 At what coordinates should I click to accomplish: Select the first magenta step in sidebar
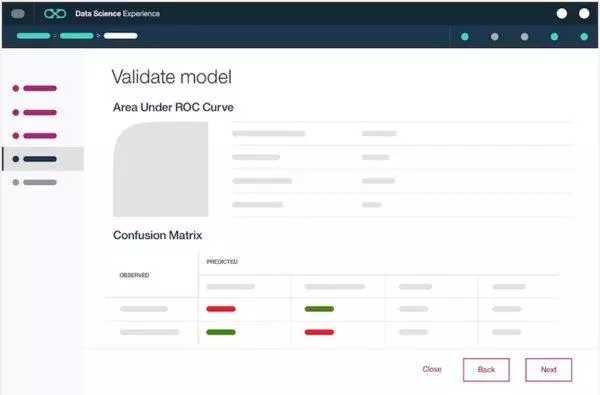(x=35, y=88)
